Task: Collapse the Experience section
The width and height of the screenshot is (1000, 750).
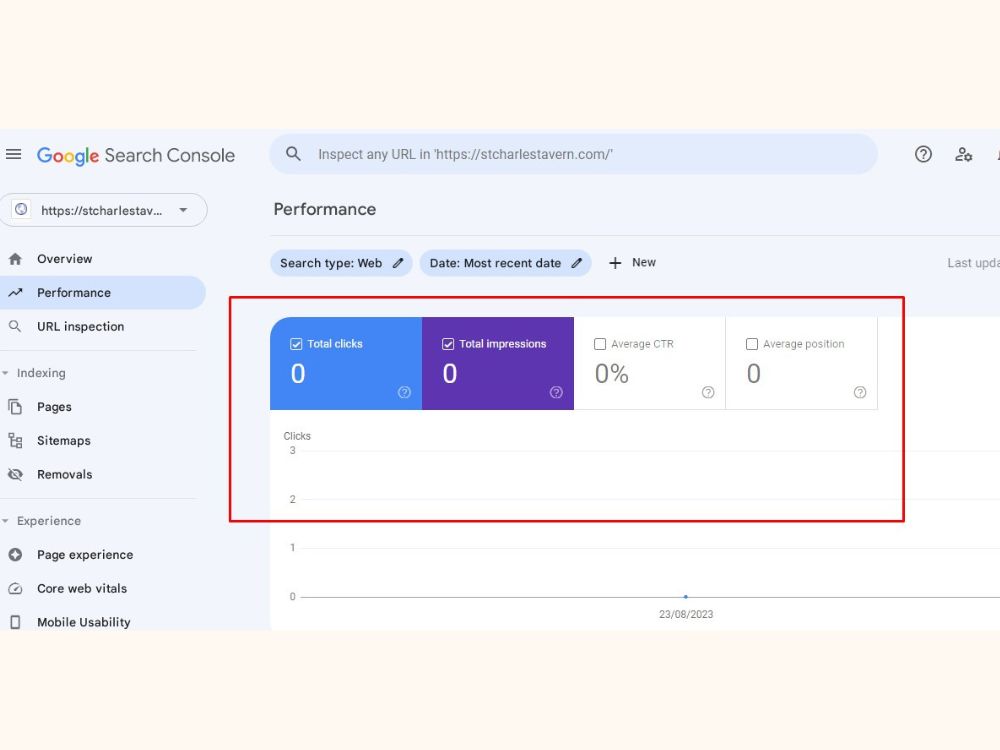Action: pyautogui.click(x=5, y=521)
